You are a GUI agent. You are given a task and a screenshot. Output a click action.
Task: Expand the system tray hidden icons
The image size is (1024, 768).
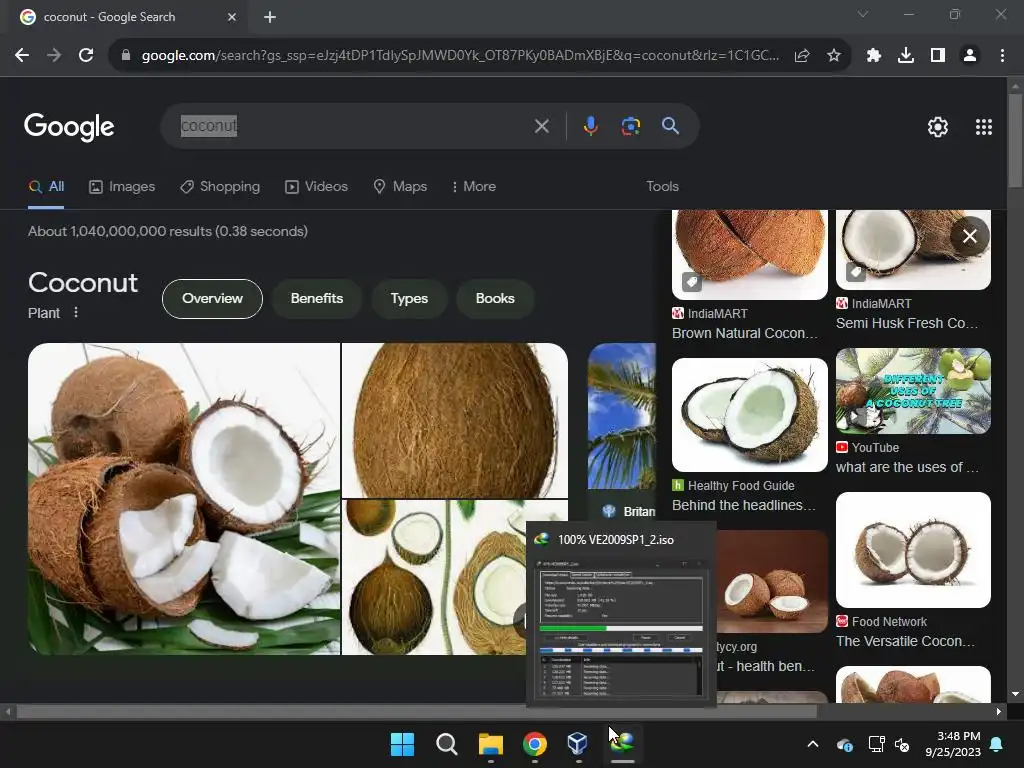(813, 744)
